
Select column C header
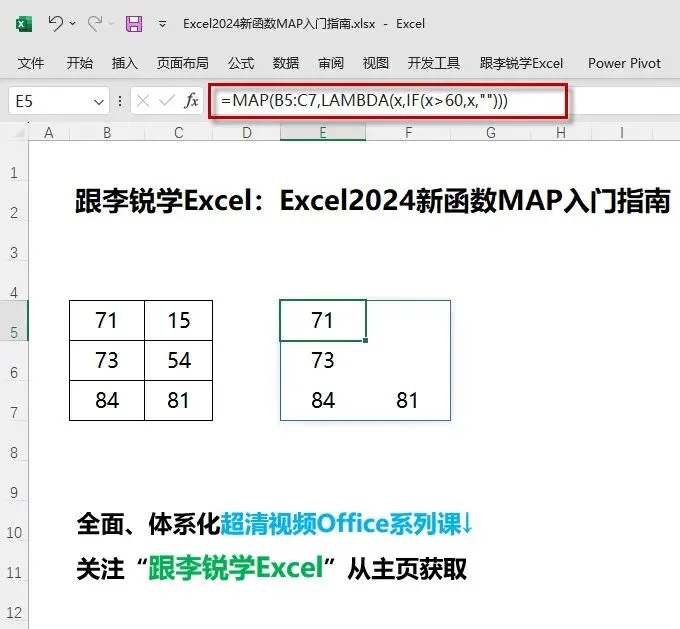[178, 132]
